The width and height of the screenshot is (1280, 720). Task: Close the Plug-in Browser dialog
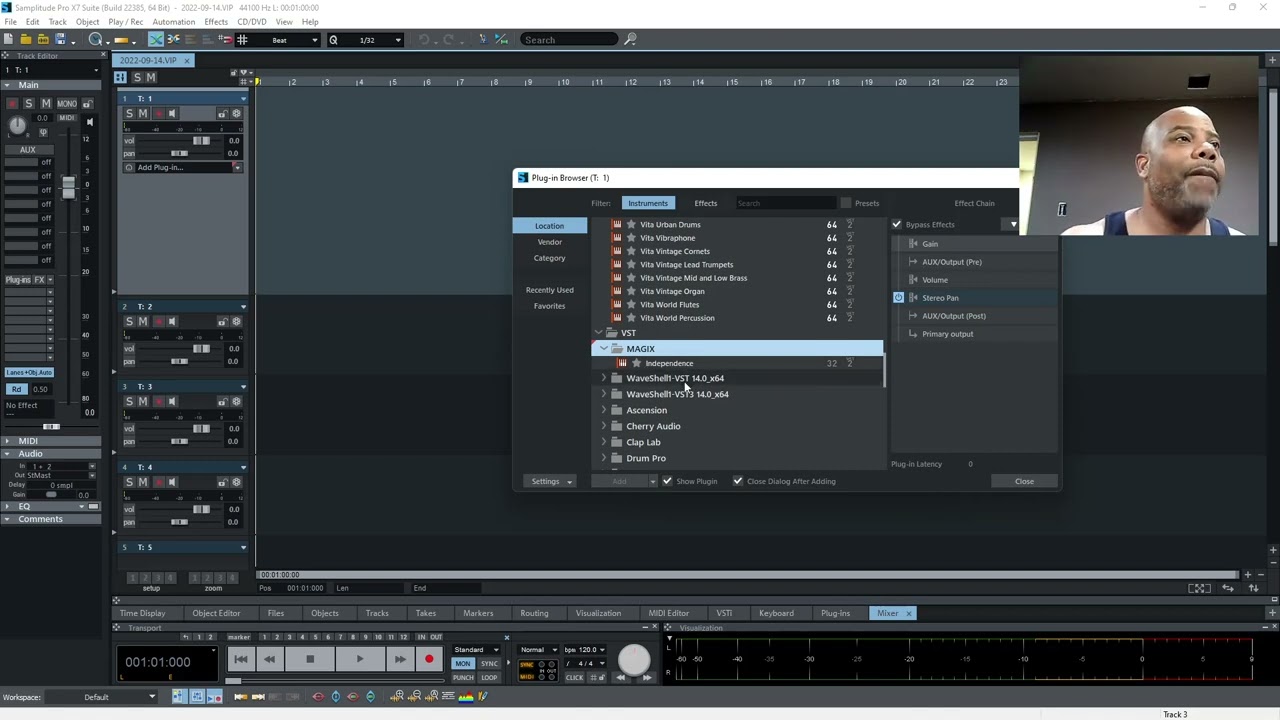click(x=1024, y=481)
